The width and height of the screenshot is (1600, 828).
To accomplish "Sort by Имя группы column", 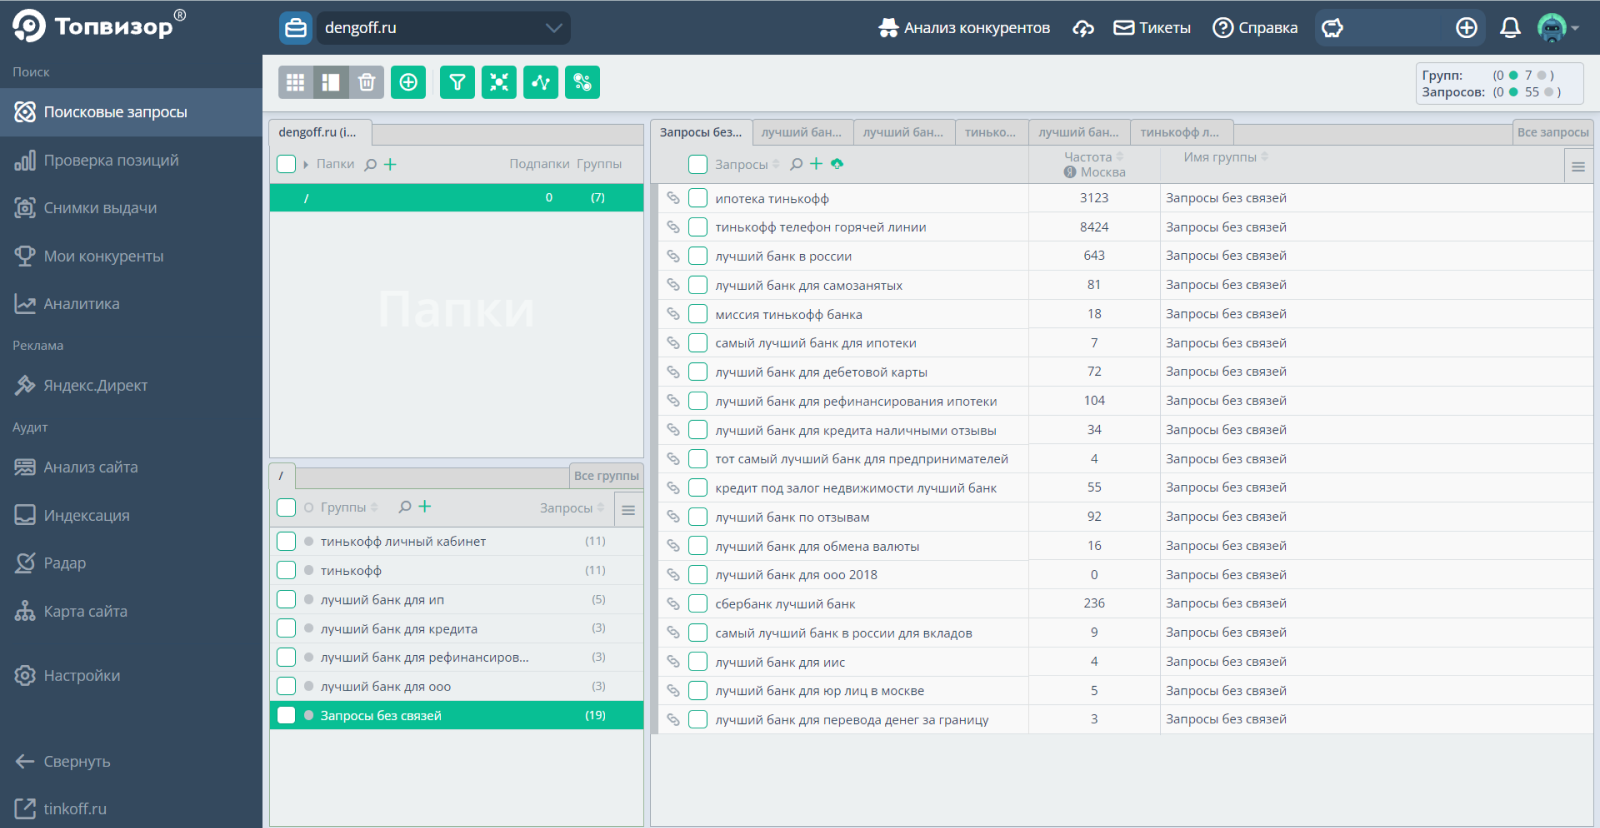I will click(1226, 157).
